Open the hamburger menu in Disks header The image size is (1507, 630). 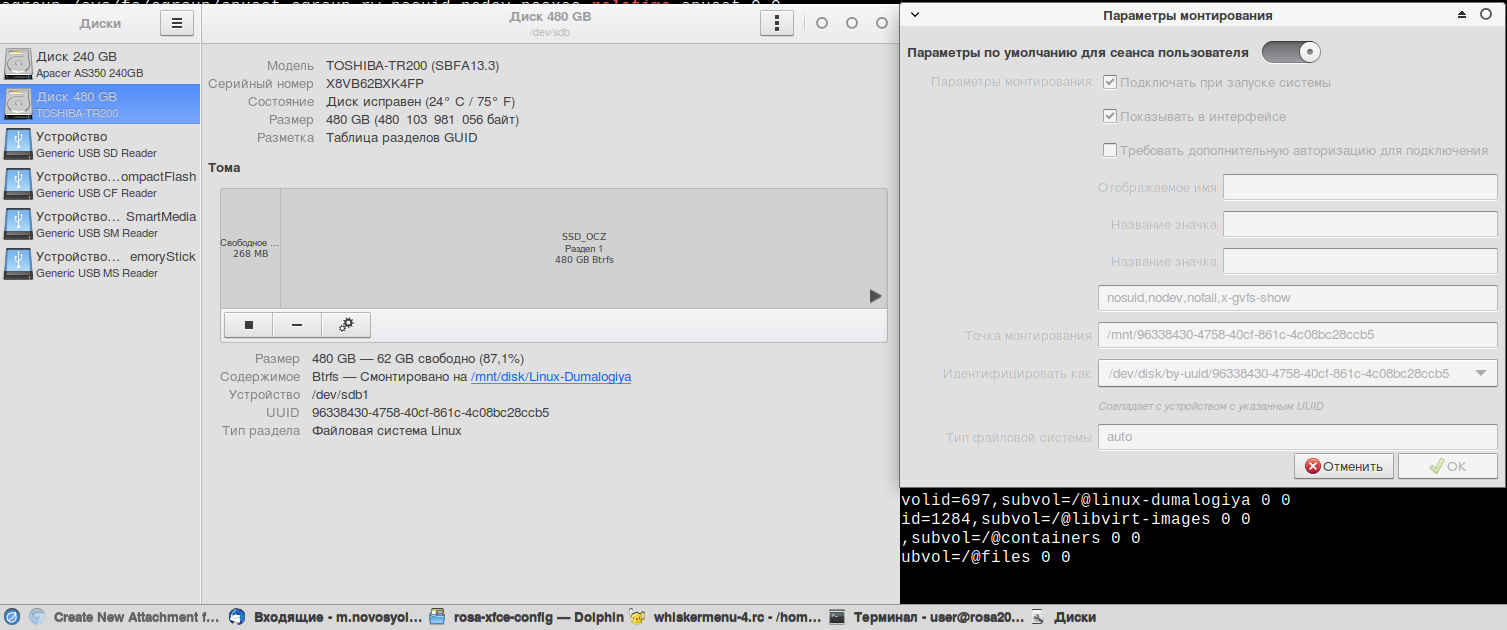coord(177,23)
